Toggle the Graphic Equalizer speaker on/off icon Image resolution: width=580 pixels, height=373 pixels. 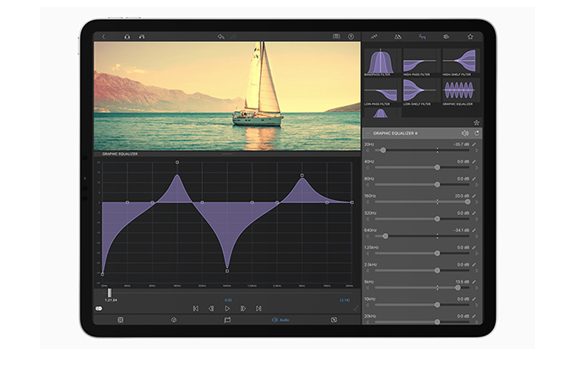coord(465,133)
